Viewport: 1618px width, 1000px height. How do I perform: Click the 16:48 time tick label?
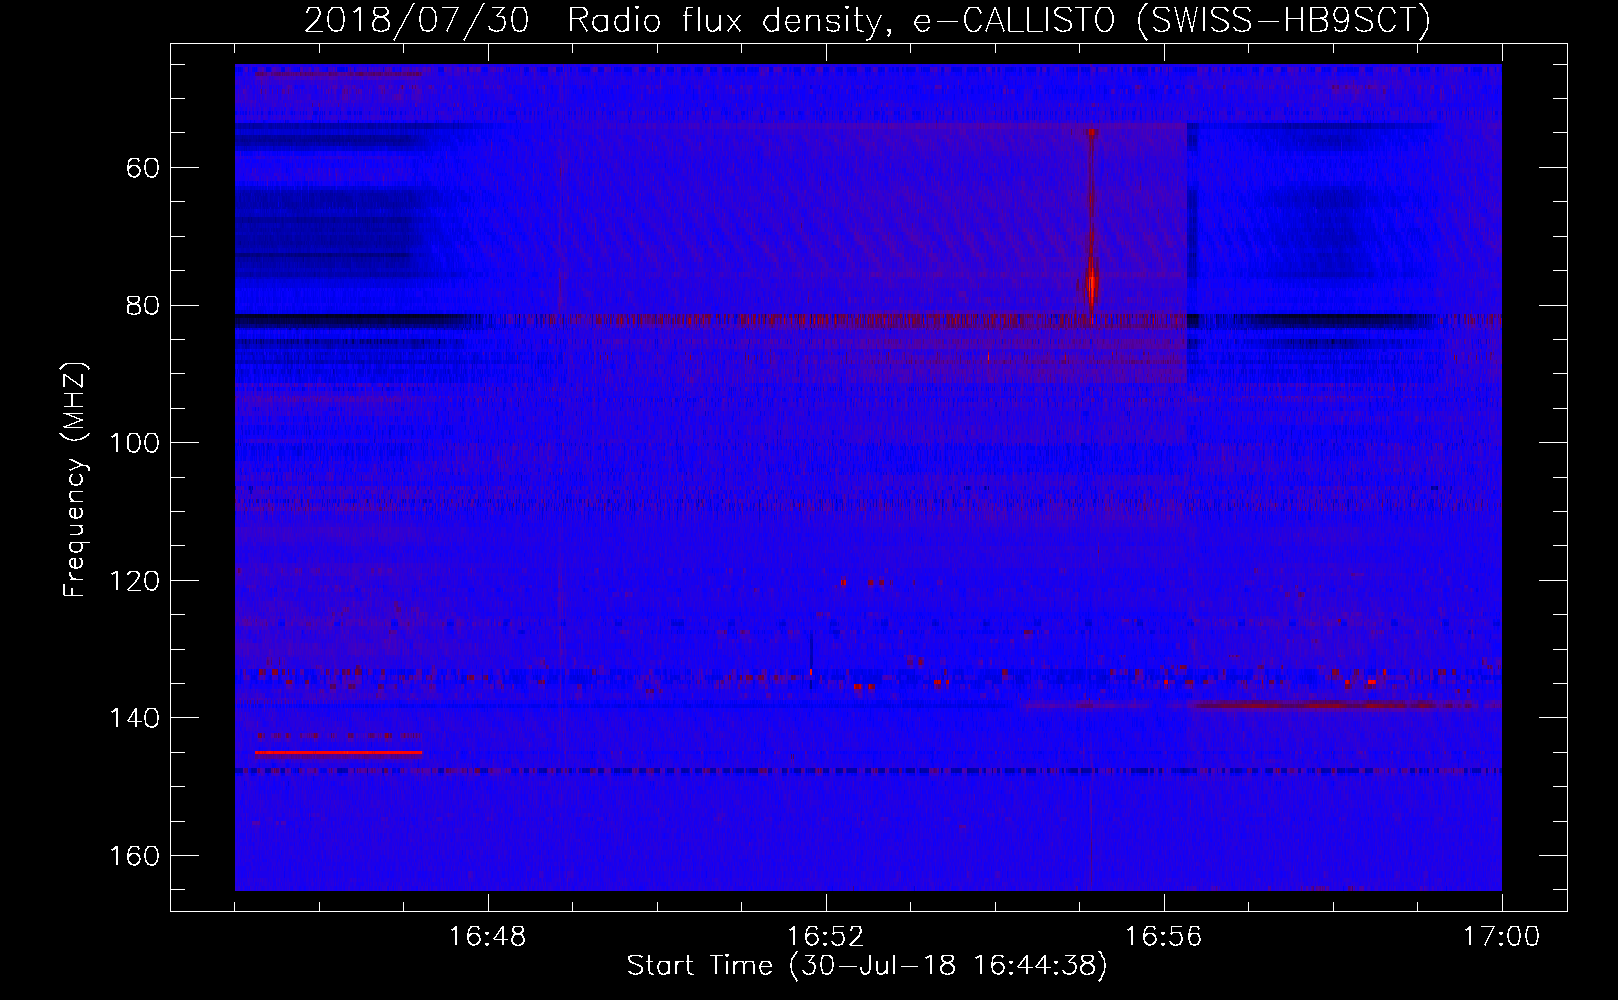(488, 937)
